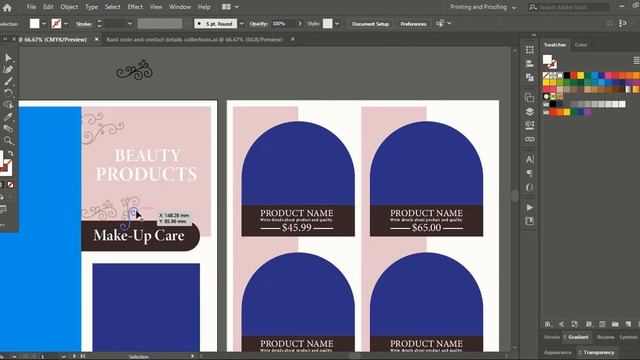
Task: Open the fill color dropdown
Action: (44, 24)
